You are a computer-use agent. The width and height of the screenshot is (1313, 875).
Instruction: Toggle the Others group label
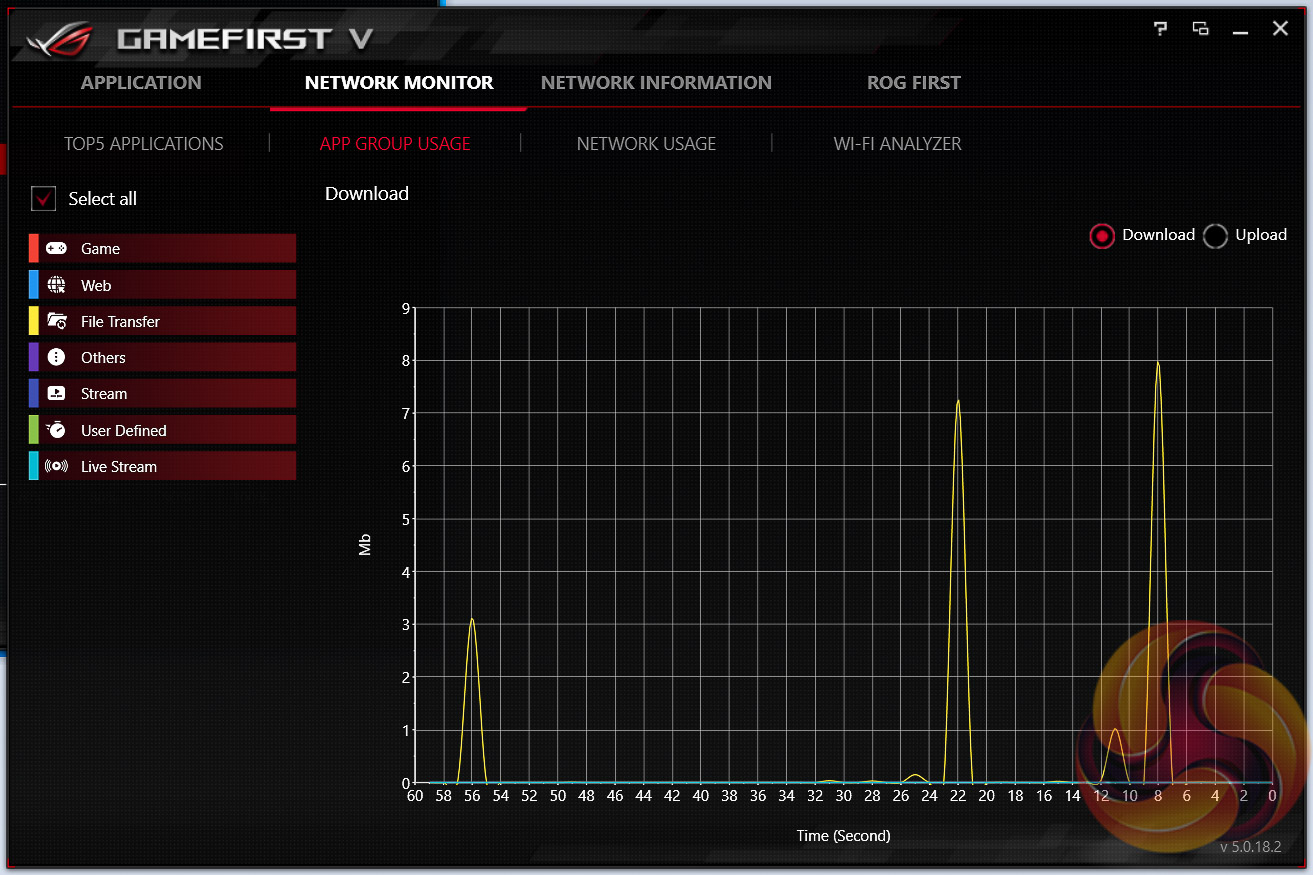(x=103, y=357)
